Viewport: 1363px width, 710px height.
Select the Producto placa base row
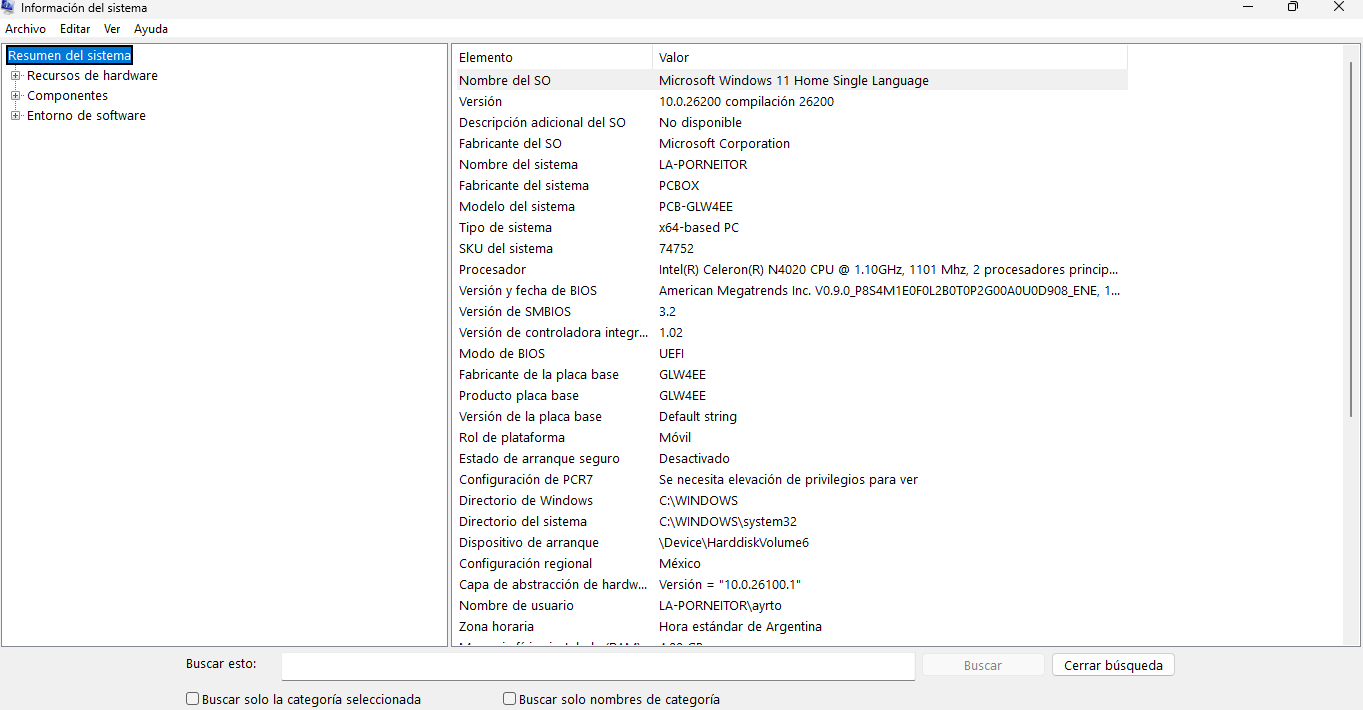791,396
